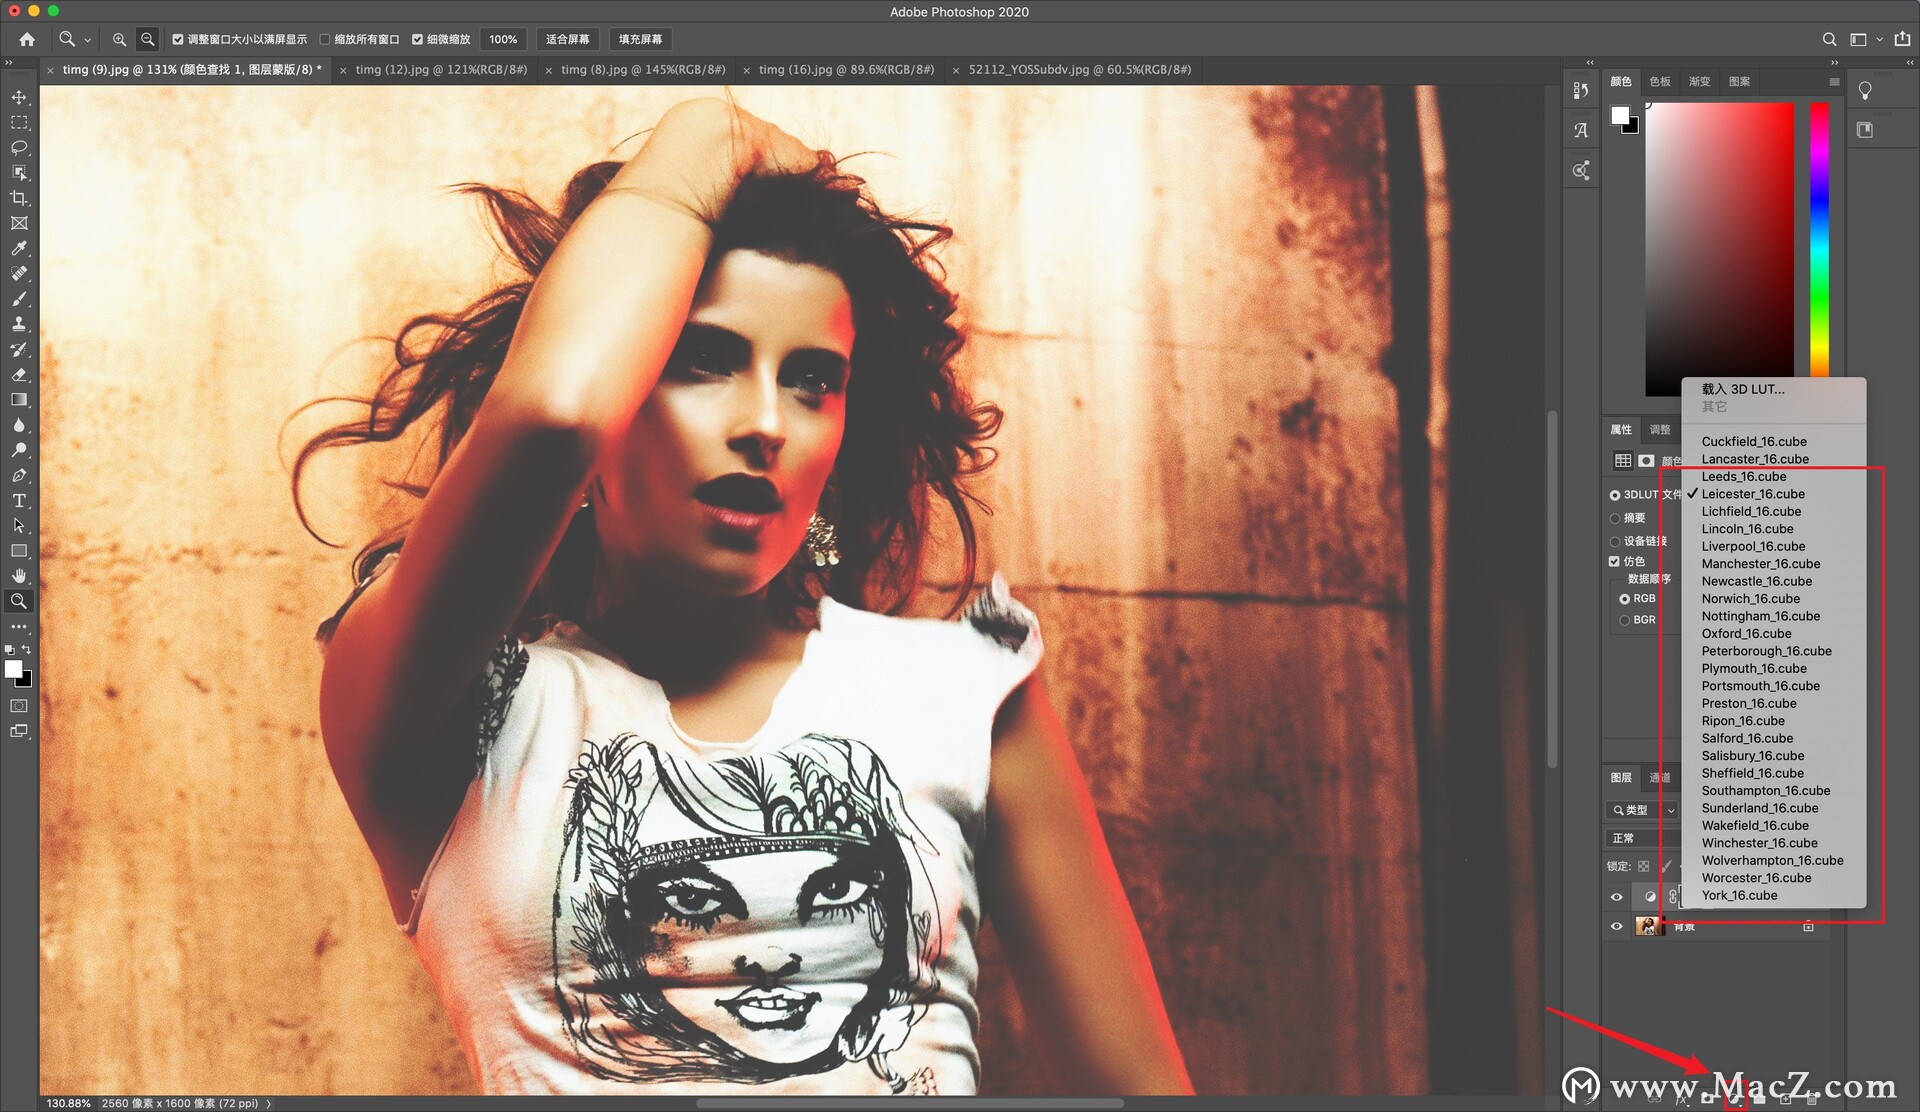Select the Hand tool
This screenshot has width=1920, height=1112.
pyautogui.click(x=19, y=576)
